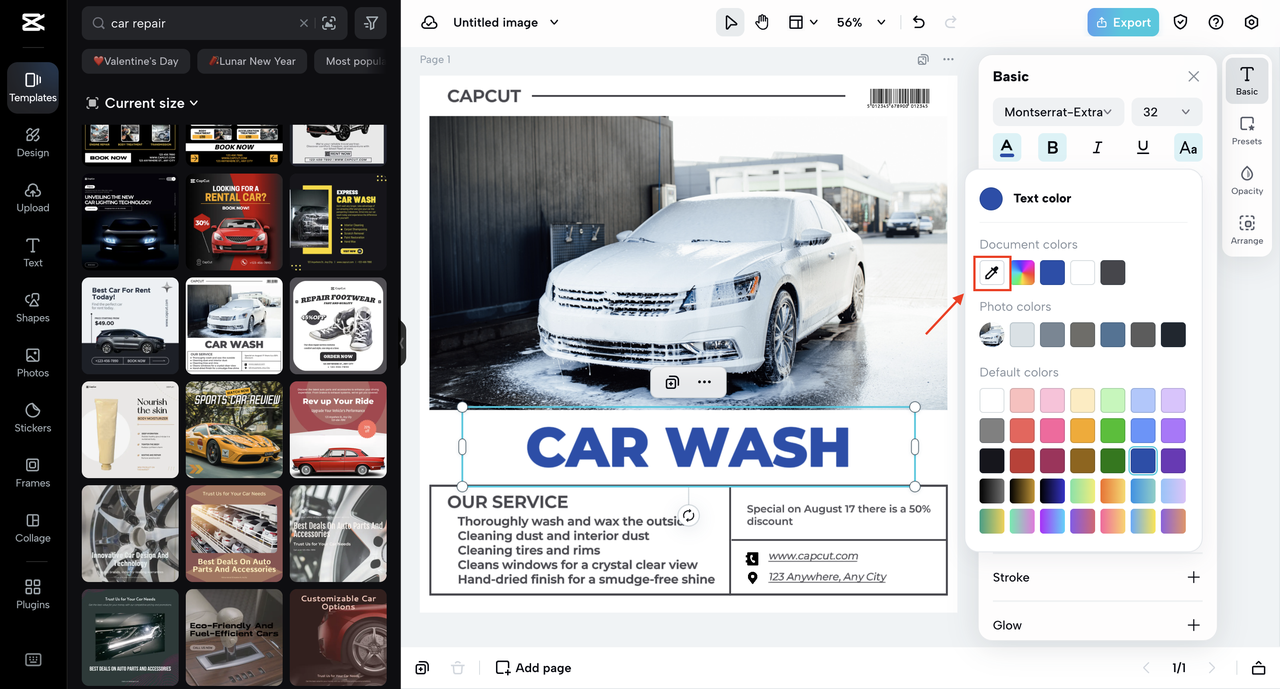Viewport: 1280px width, 689px height.
Task: Choose the Rental Car template thumbnail
Action: (x=234, y=222)
